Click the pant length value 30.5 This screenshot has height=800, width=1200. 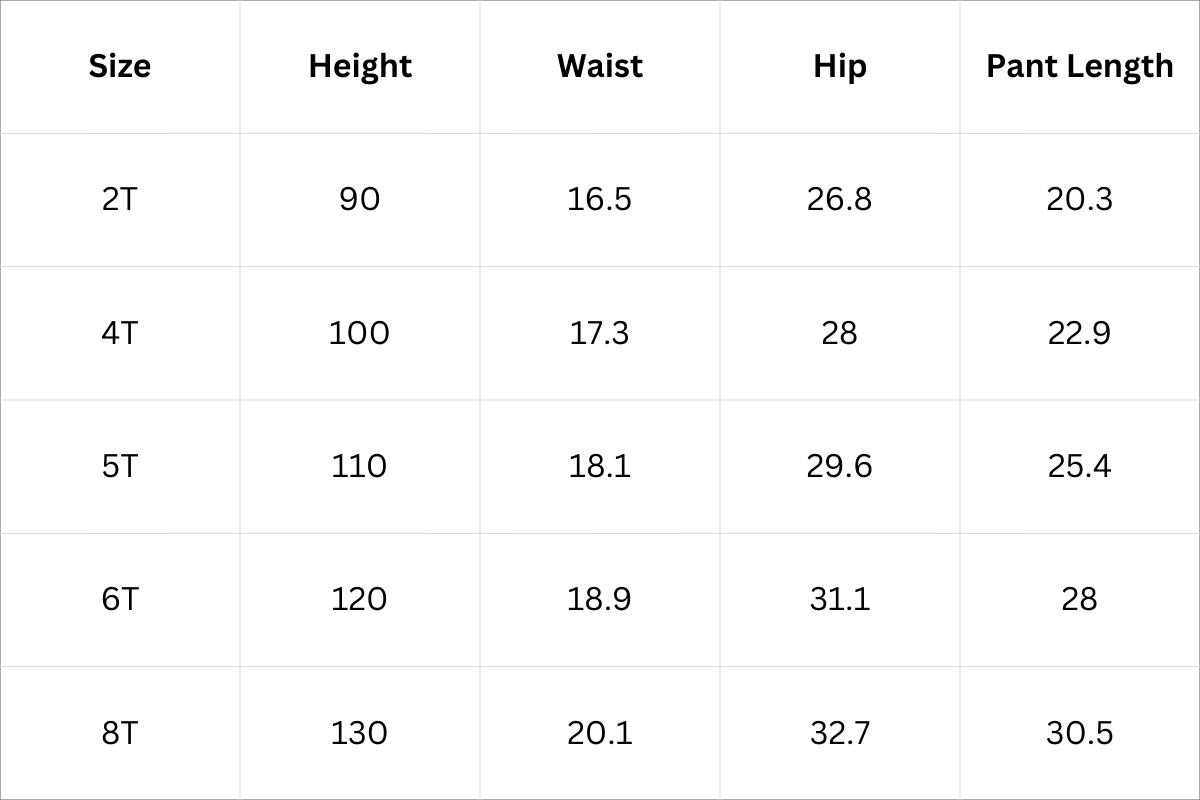1079,733
